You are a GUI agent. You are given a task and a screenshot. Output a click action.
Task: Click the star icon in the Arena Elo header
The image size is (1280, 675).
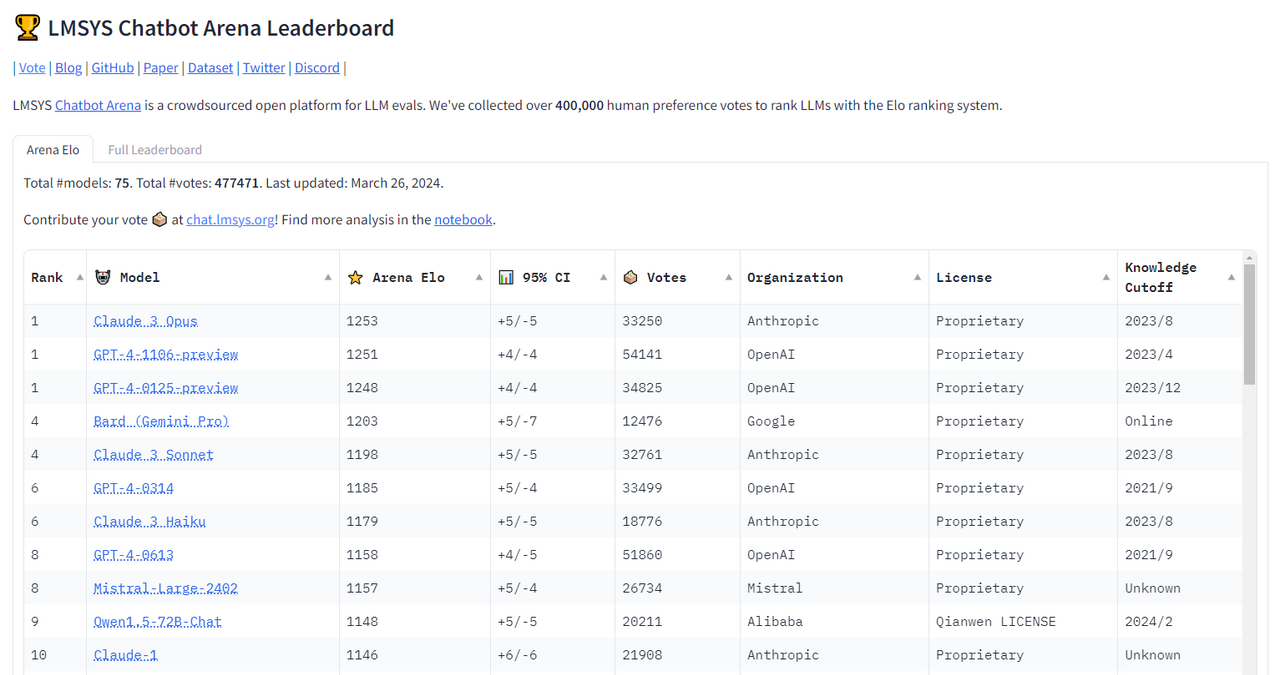(x=355, y=277)
